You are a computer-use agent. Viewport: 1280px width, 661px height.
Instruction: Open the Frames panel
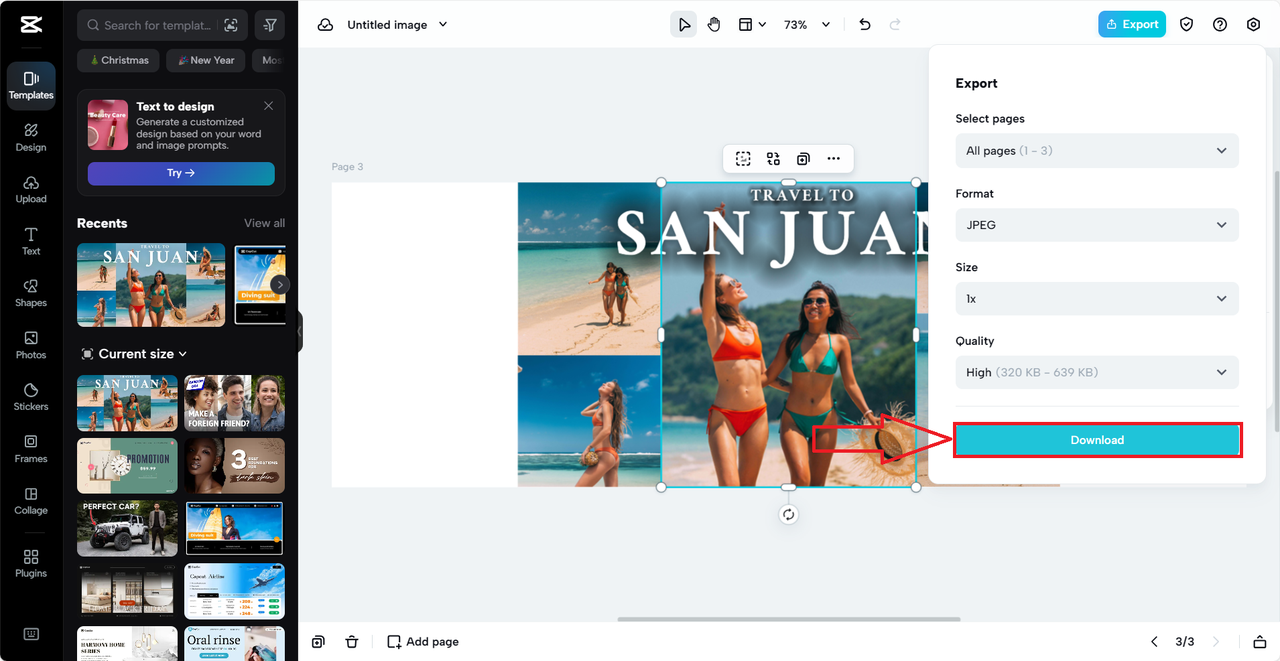(31, 449)
